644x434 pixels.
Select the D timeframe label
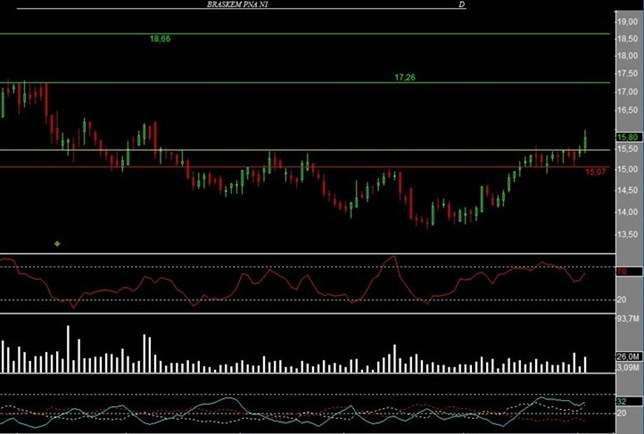[461, 5]
